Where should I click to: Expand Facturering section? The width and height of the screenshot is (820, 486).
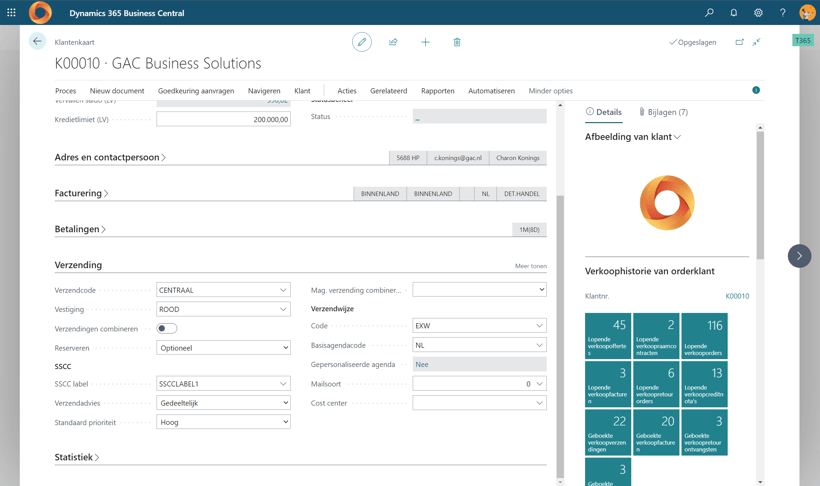coord(82,193)
